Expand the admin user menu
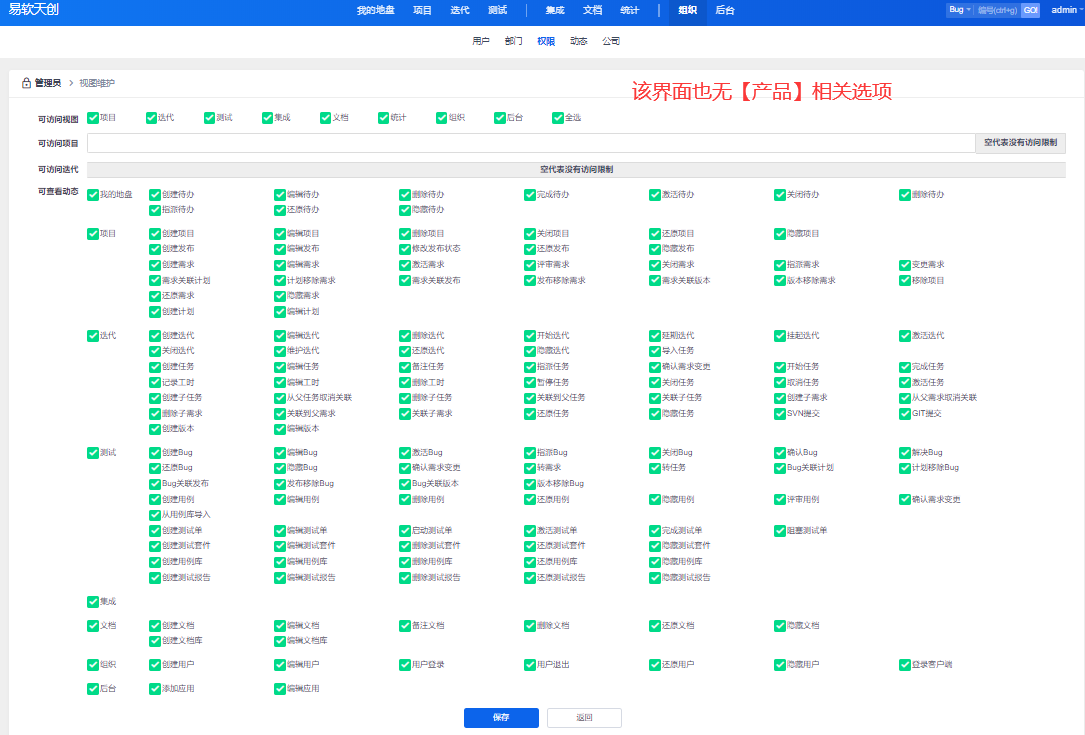Viewport: 1085px width, 735px height. click(1066, 10)
